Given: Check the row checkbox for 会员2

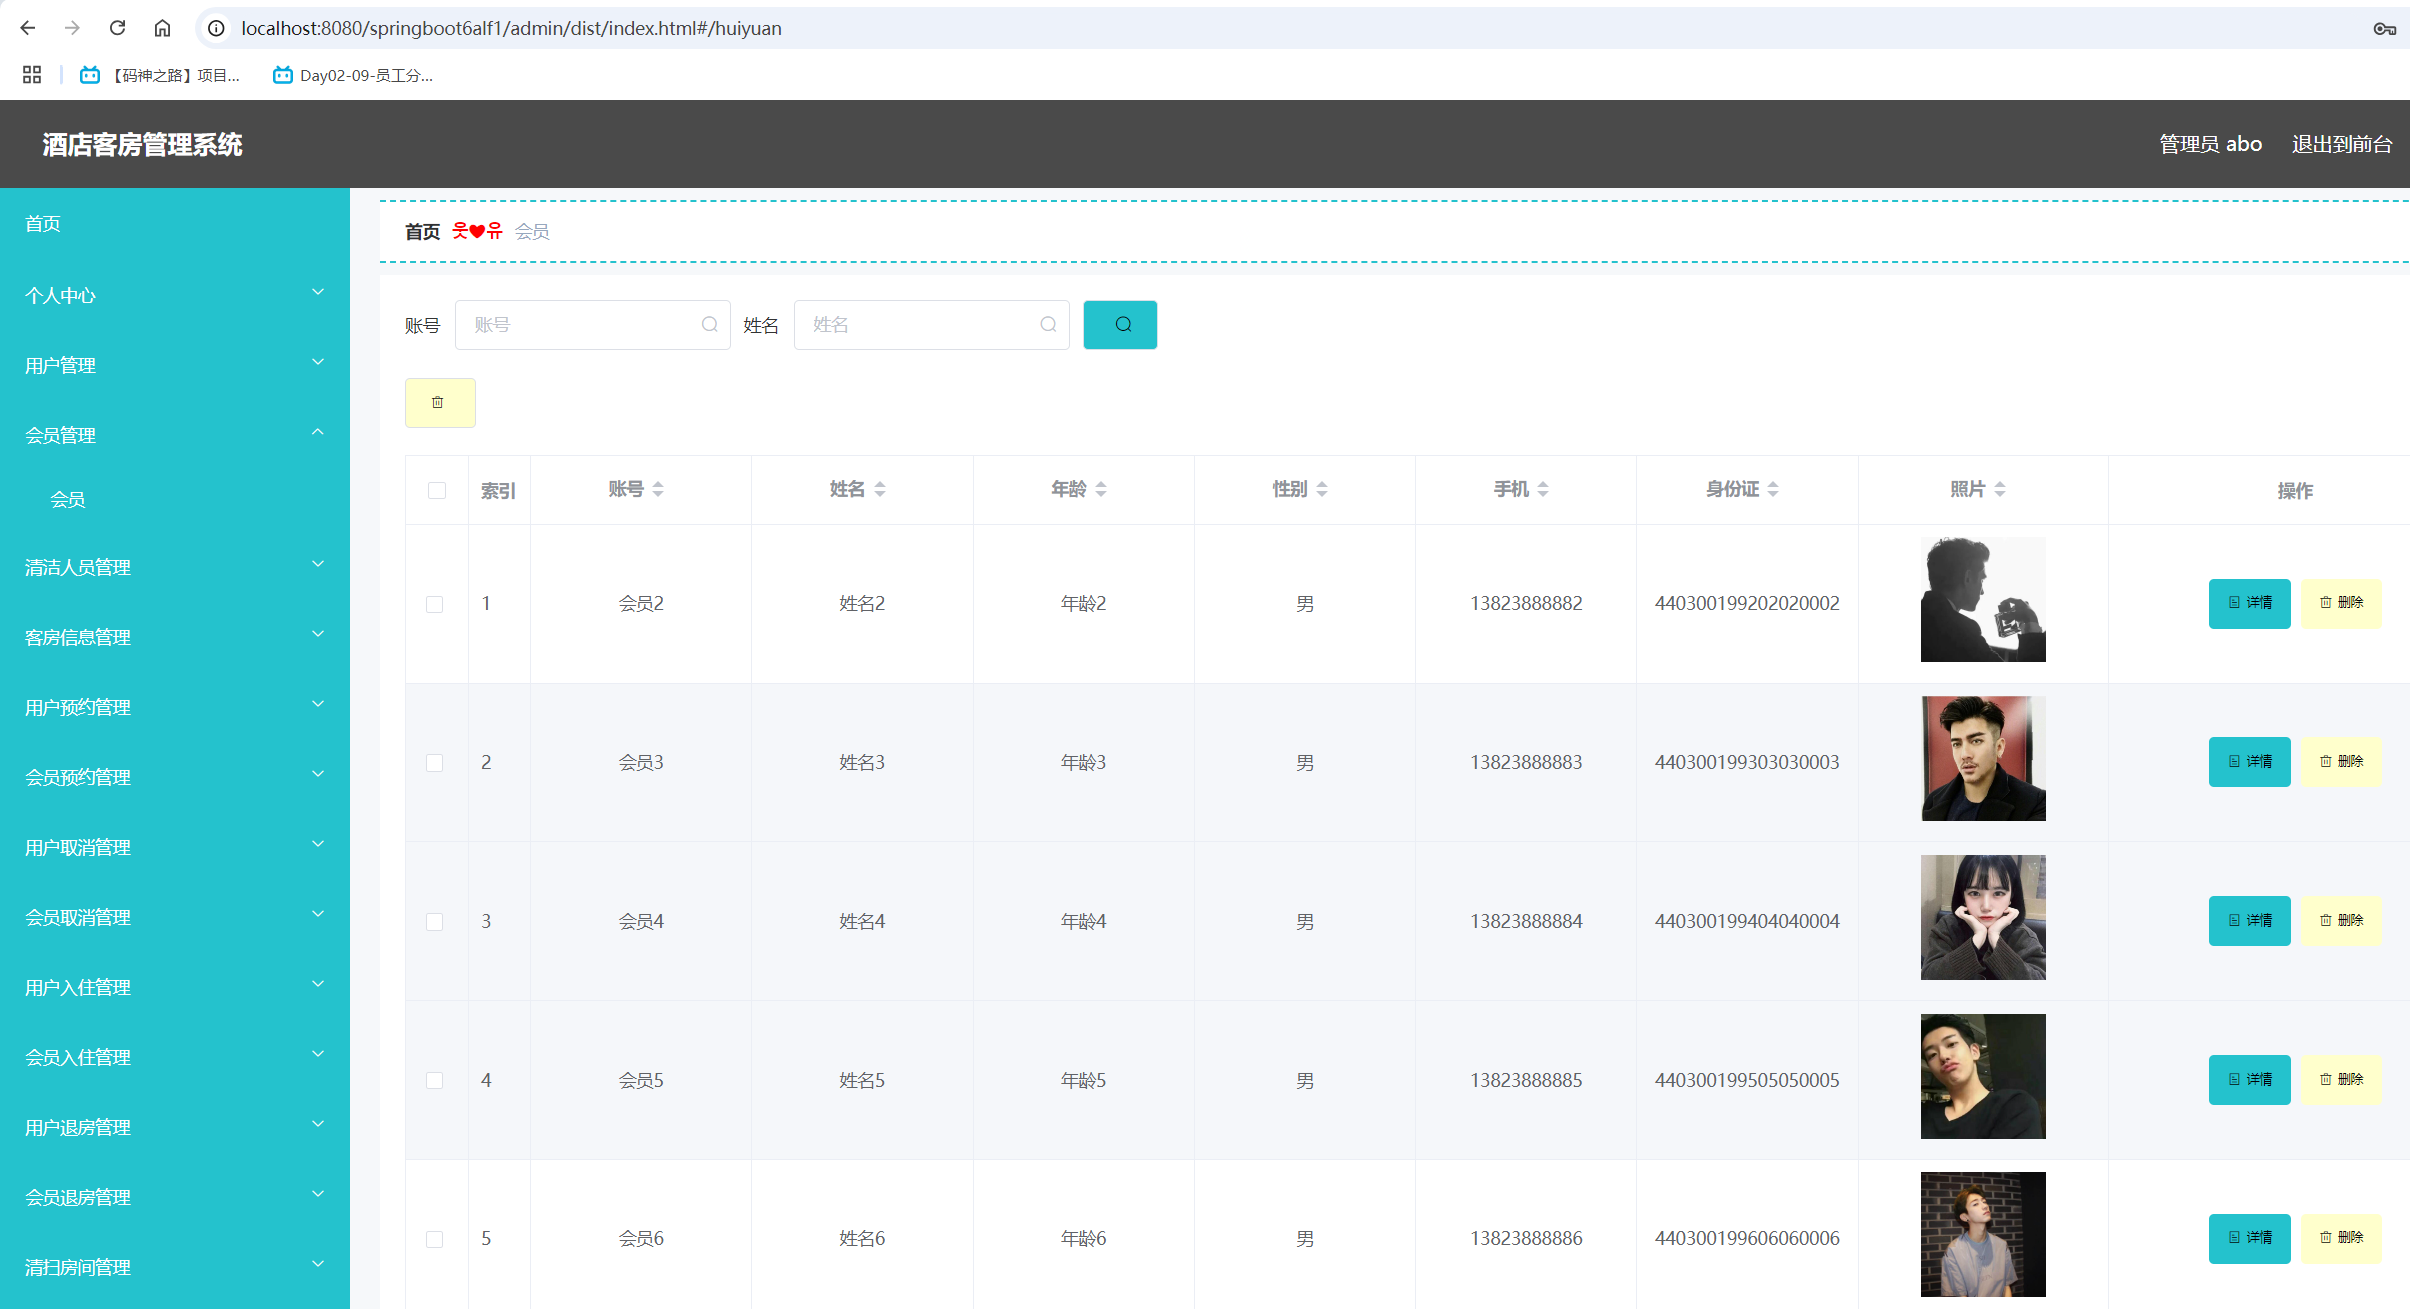Looking at the screenshot, I should [x=434, y=604].
